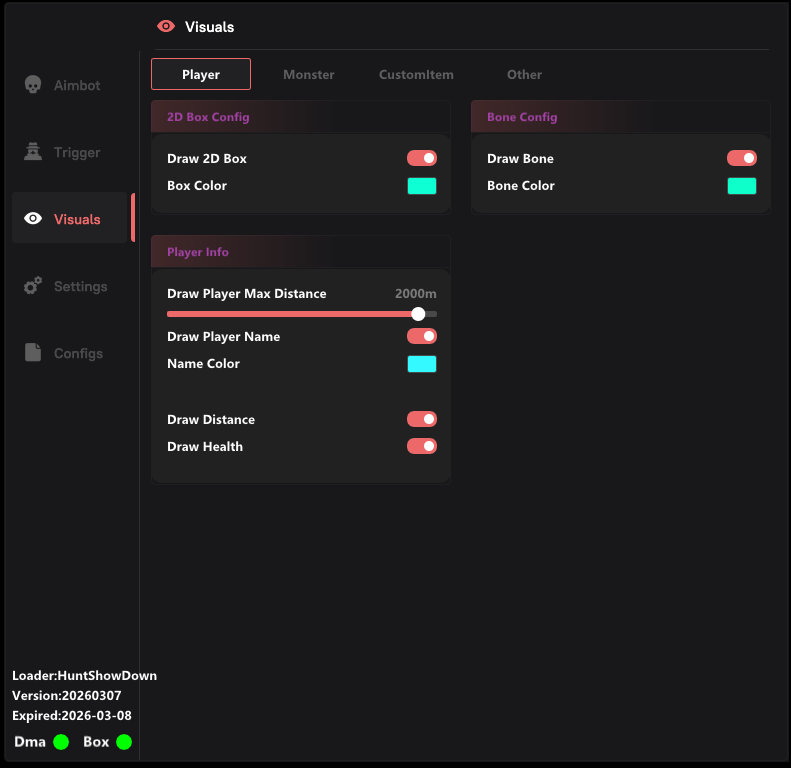791x768 pixels.
Task: Open the Box Color swatch
Action: pos(421,186)
